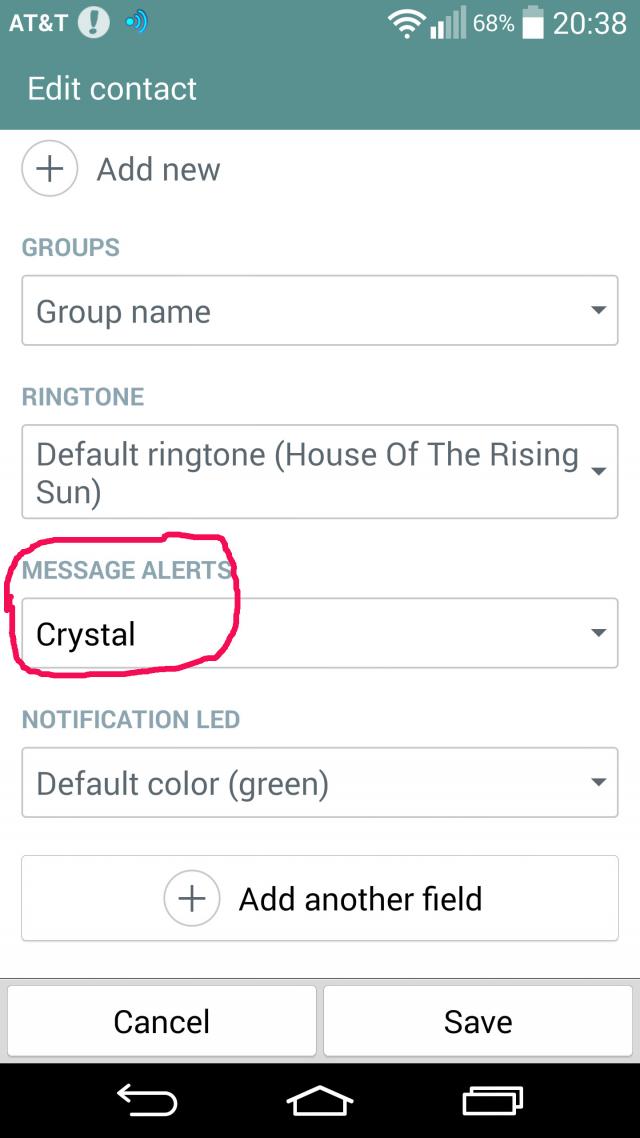Image resolution: width=640 pixels, height=1138 pixels.
Task: Tap the Add new text
Action: point(158,169)
